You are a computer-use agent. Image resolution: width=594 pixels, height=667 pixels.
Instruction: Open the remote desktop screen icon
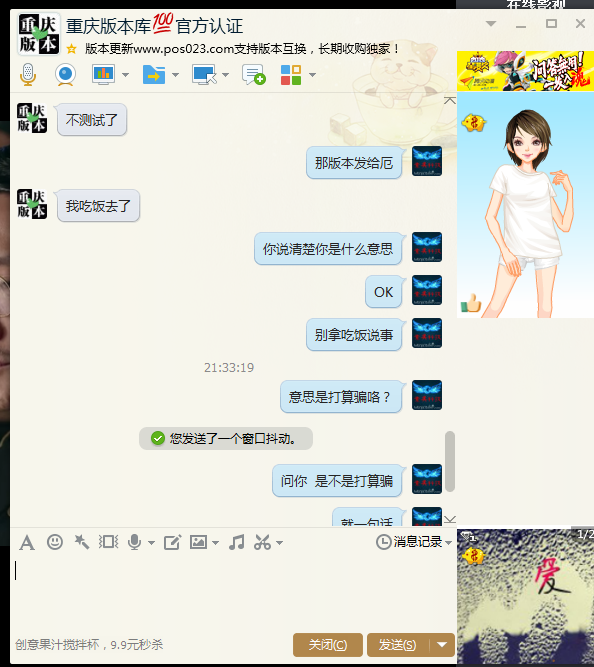[204, 75]
